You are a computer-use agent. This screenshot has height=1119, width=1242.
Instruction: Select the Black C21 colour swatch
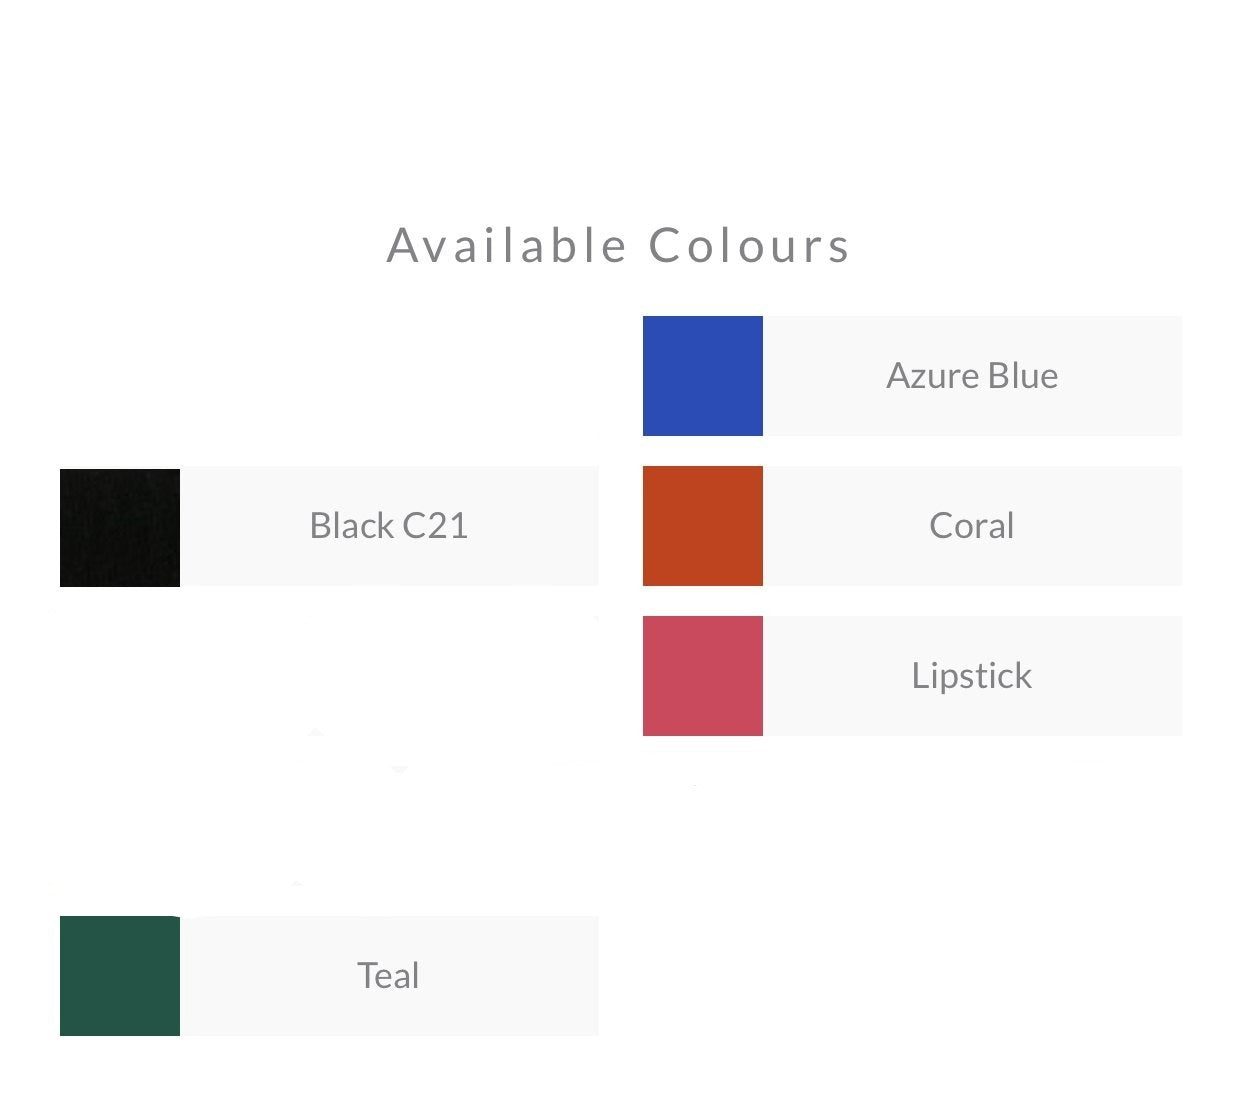[x=120, y=528]
